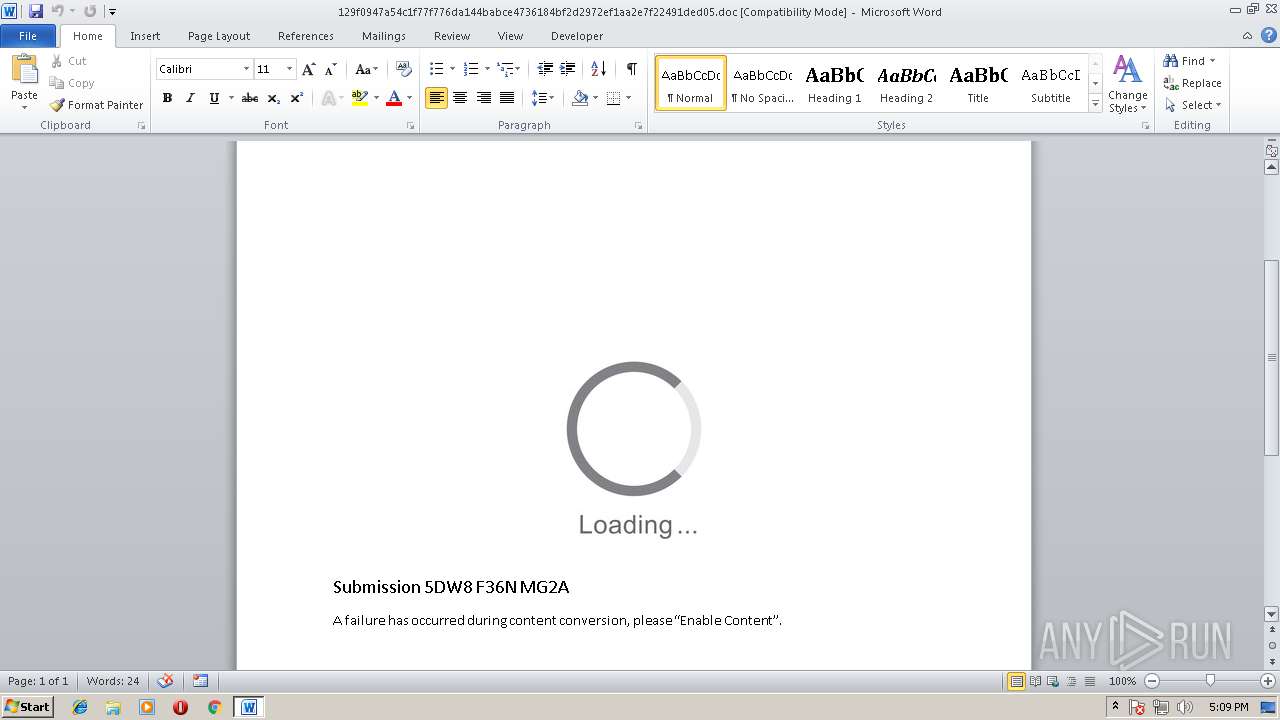
Task: Open the Replace dialog
Action: click(1192, 83)
